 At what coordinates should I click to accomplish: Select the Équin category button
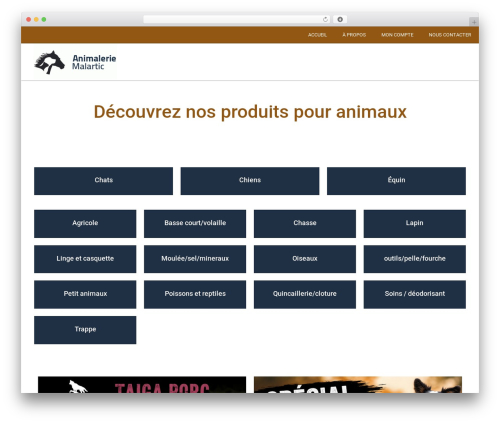coord(396,181)
